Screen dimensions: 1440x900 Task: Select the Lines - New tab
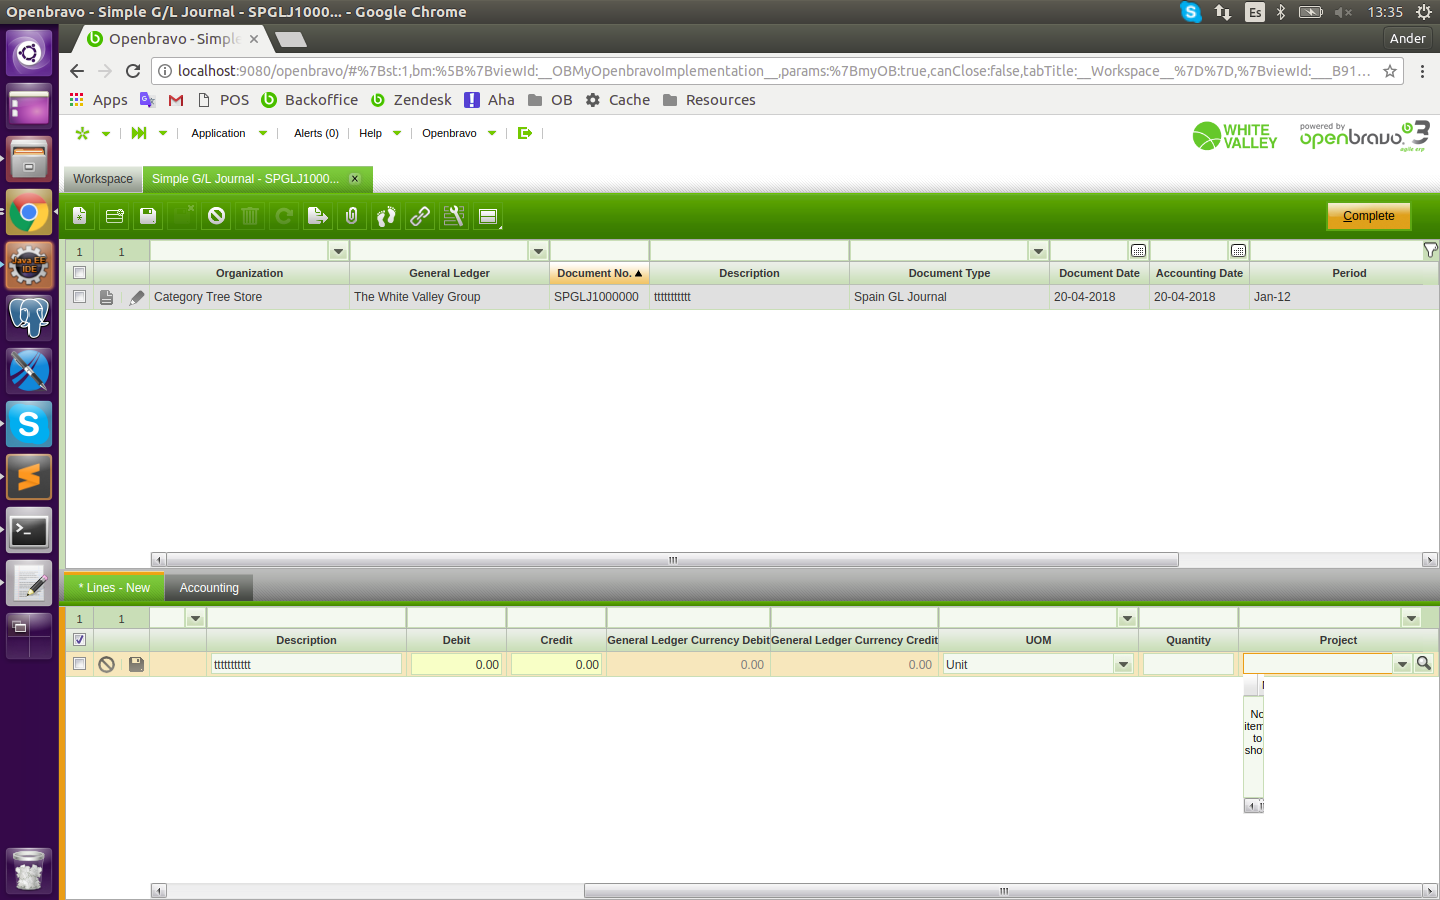coord(114,588)
